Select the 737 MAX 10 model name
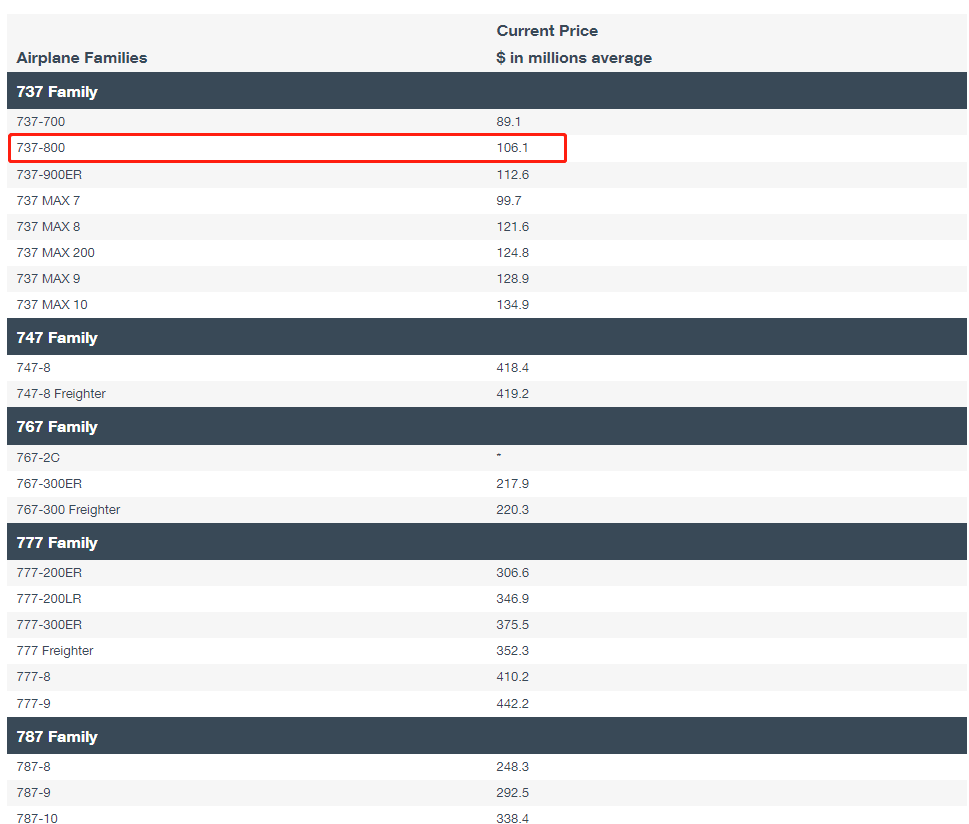969x824 pixels. 52,305
